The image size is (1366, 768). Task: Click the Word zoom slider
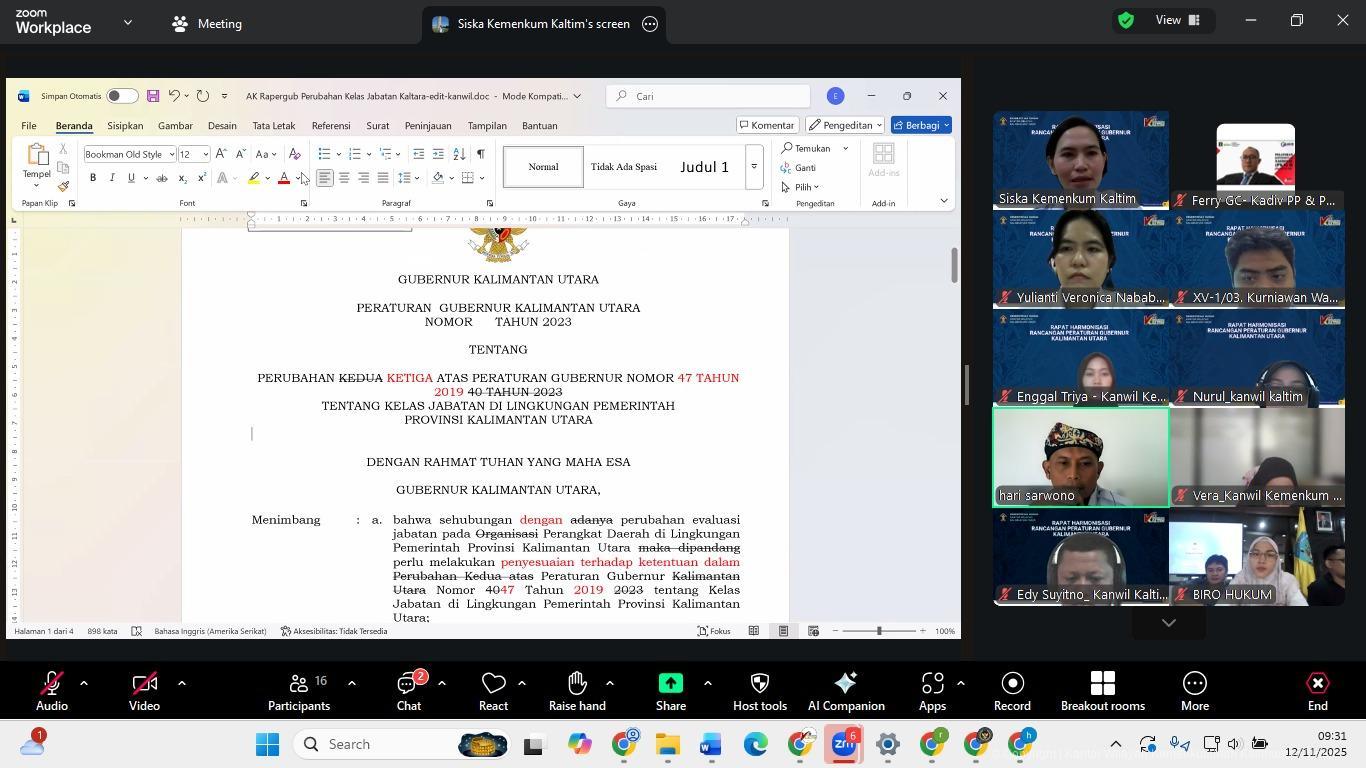[x=879, y=631]
